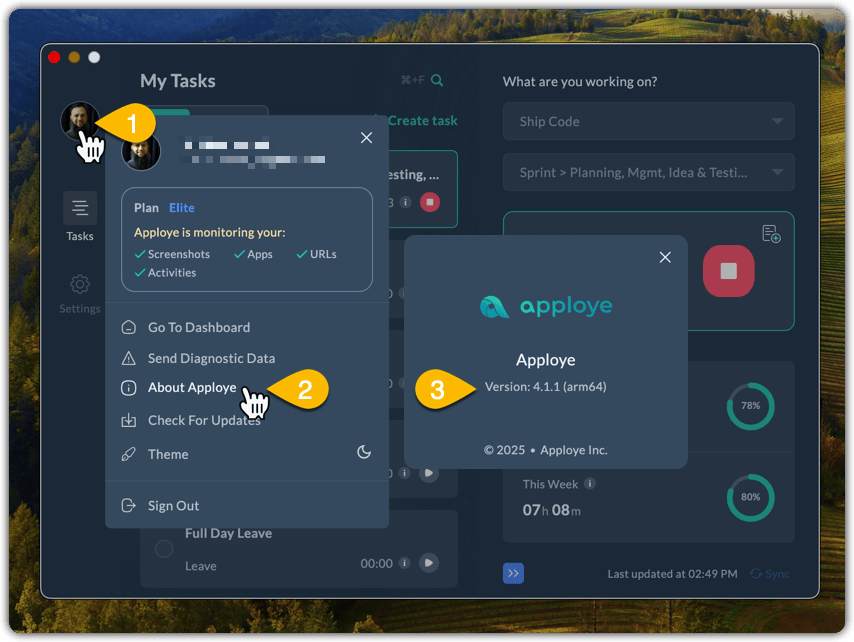Image resolution: width=854 pixels, height=642 pixels.
Task: Select Go To Dashboard menu item
Action: [x=199, y=327]
